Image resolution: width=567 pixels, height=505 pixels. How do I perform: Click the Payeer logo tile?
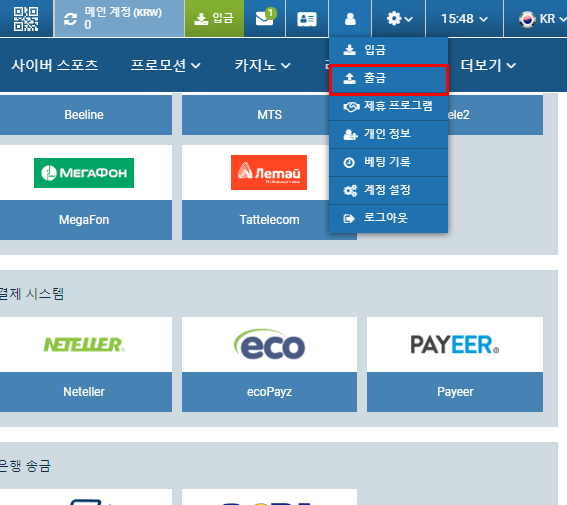pyautogui.click(x=455, y=344)
